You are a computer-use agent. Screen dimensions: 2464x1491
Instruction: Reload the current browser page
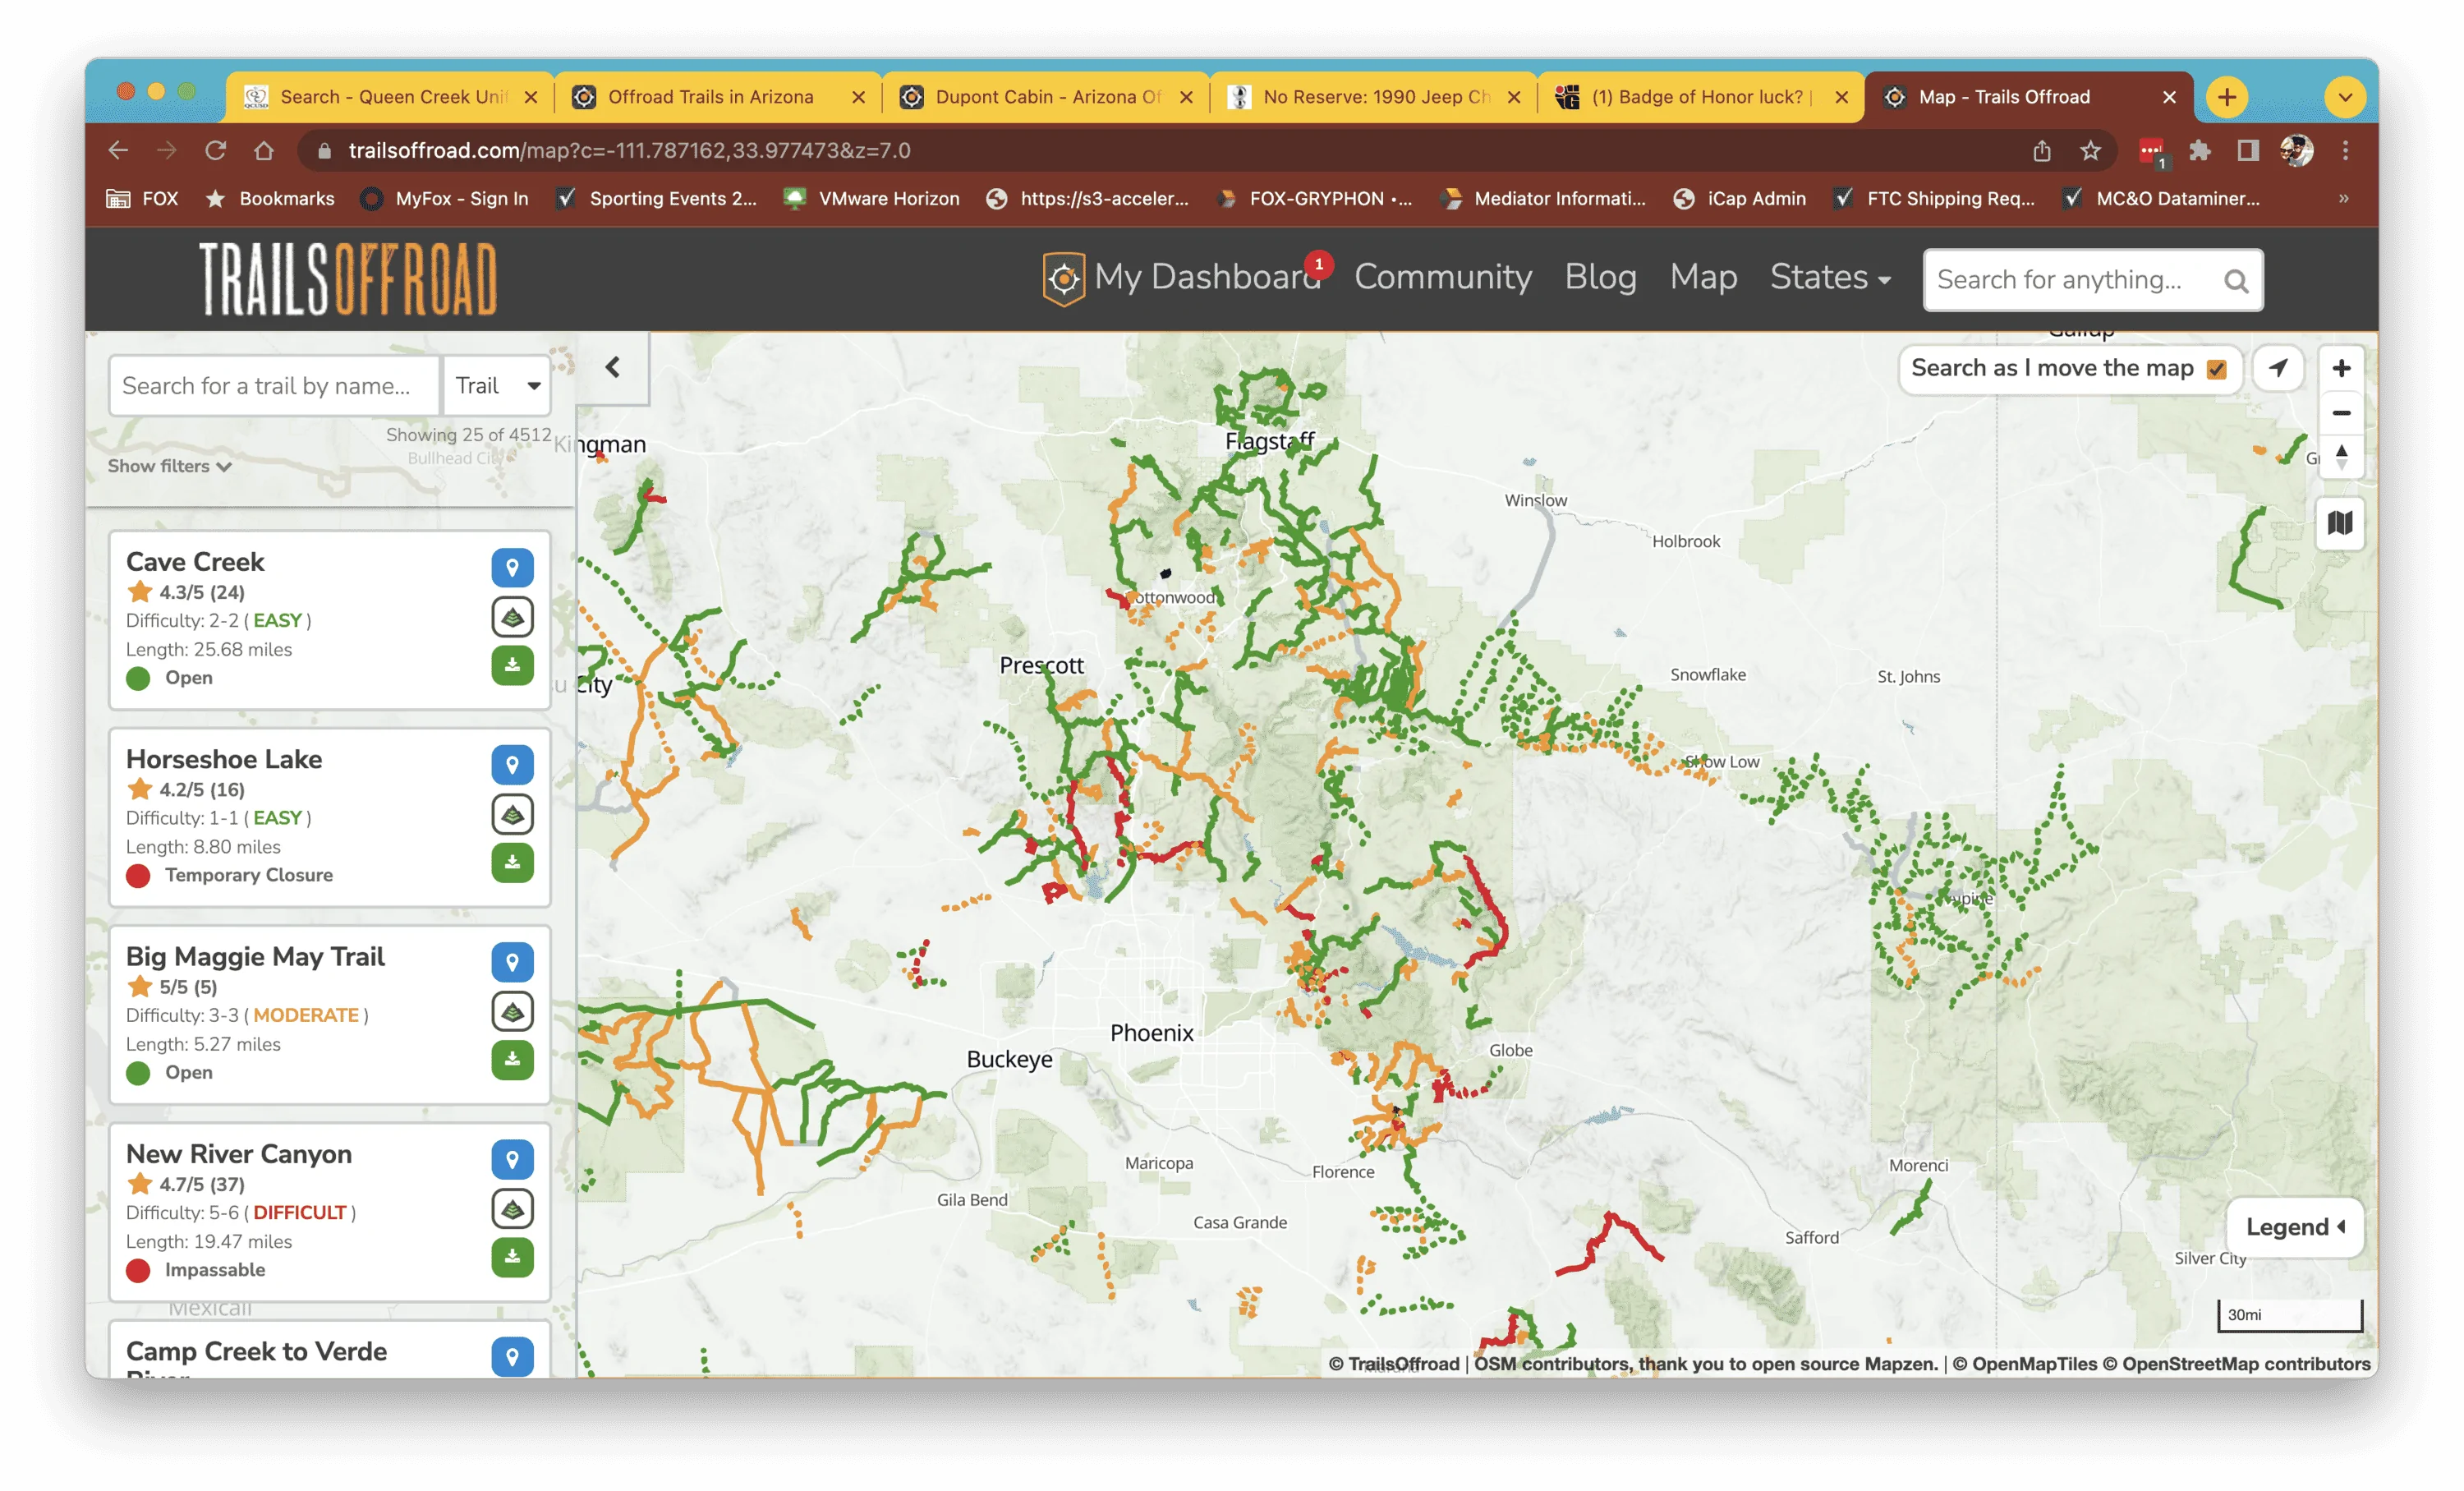click(x=215, y=150)
